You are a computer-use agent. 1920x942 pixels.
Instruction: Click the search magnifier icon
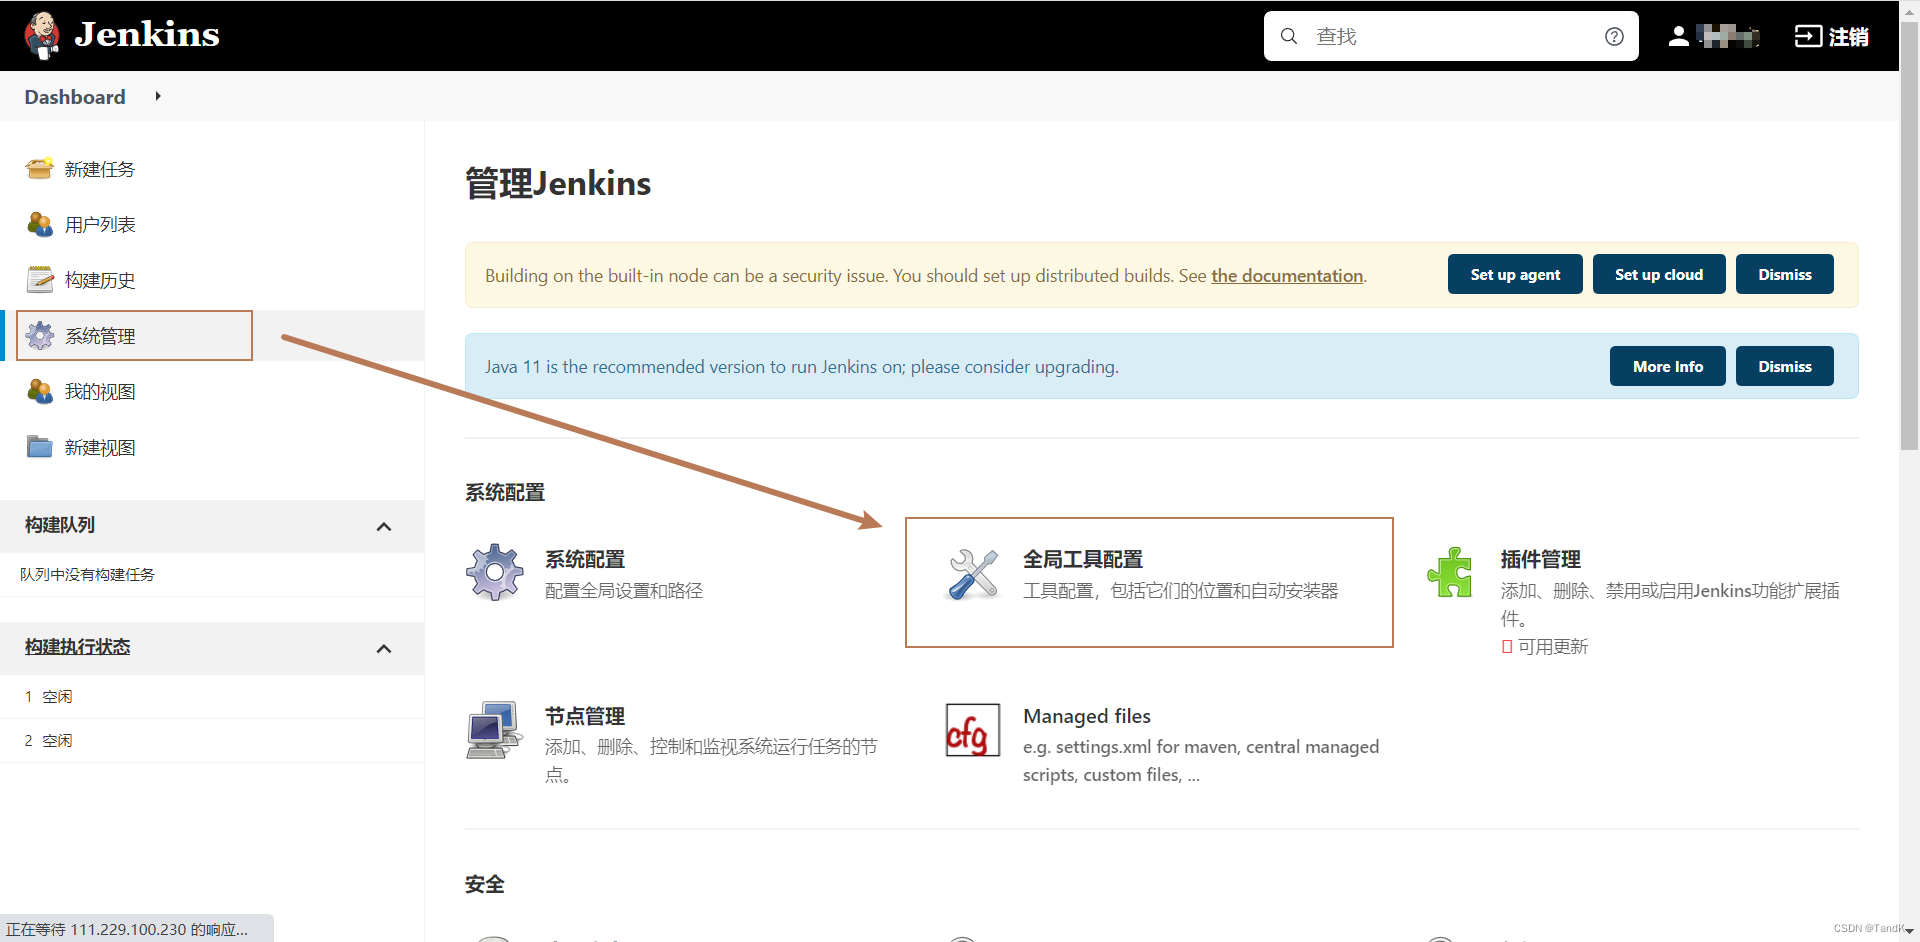tap(1289, 36)
